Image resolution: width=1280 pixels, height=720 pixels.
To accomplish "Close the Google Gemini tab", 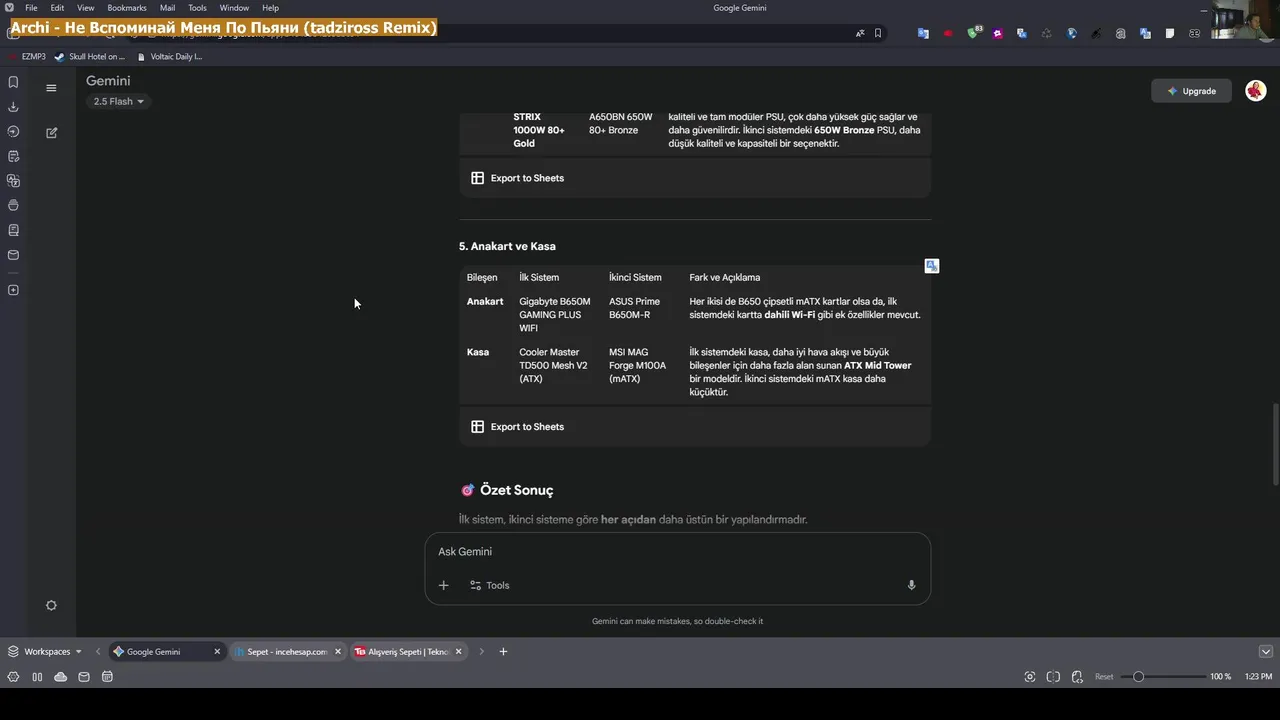I will coord(217,652).
